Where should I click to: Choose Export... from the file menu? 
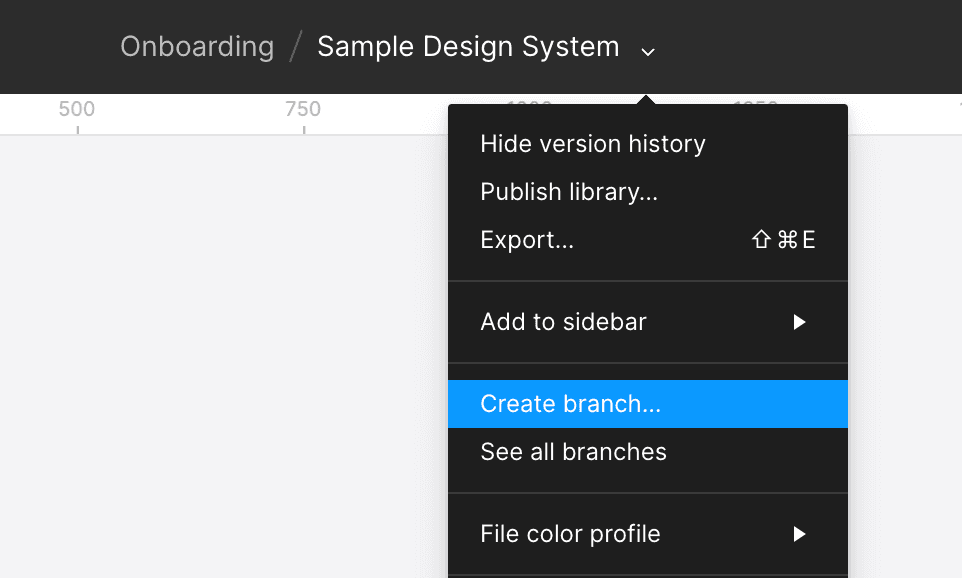pos(648,240)
